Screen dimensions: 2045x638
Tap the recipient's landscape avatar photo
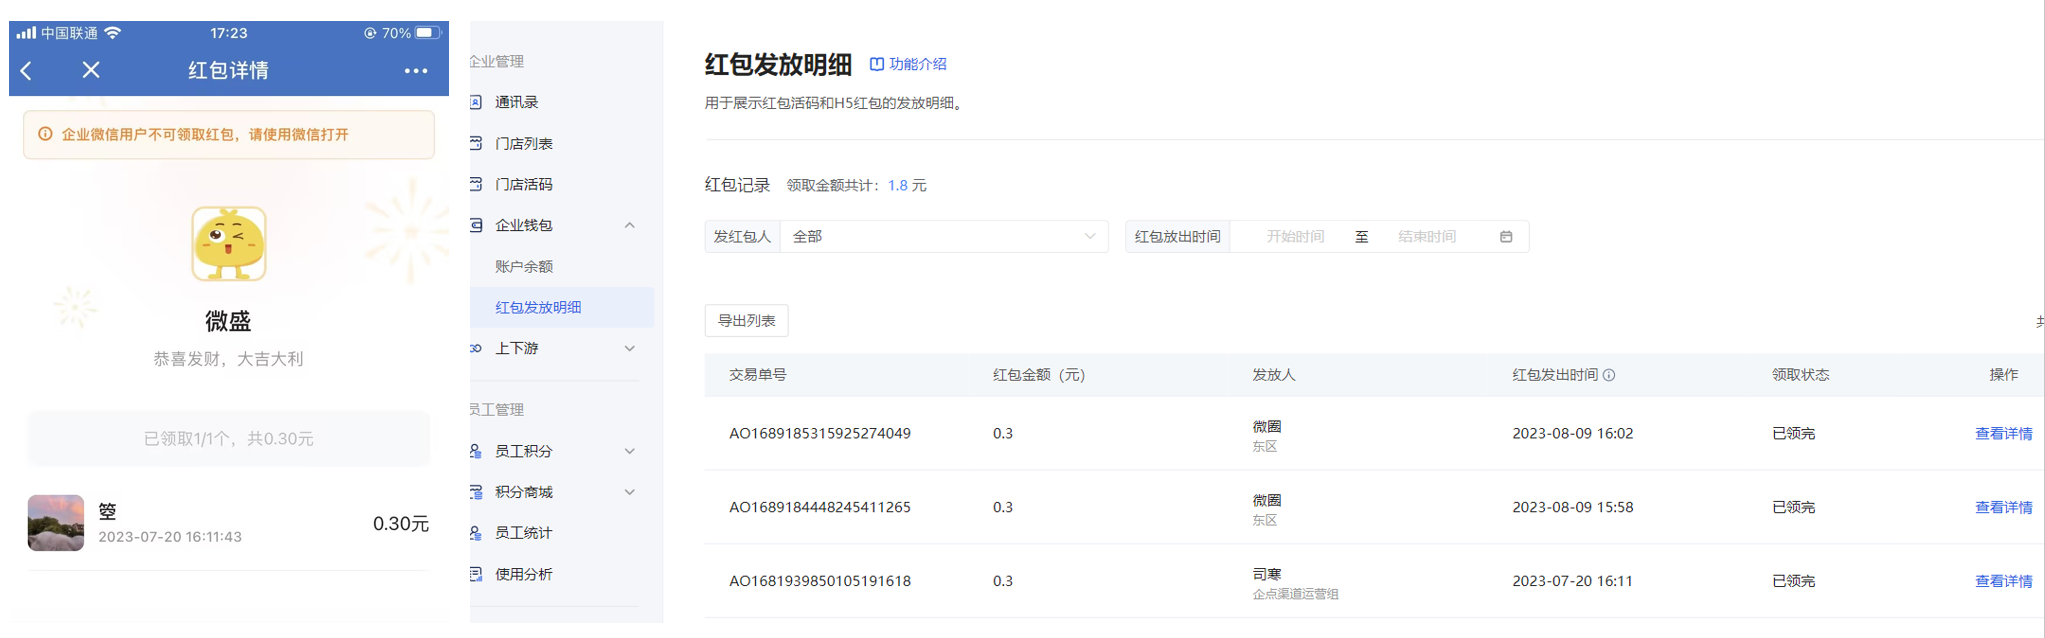click(56, 522)
